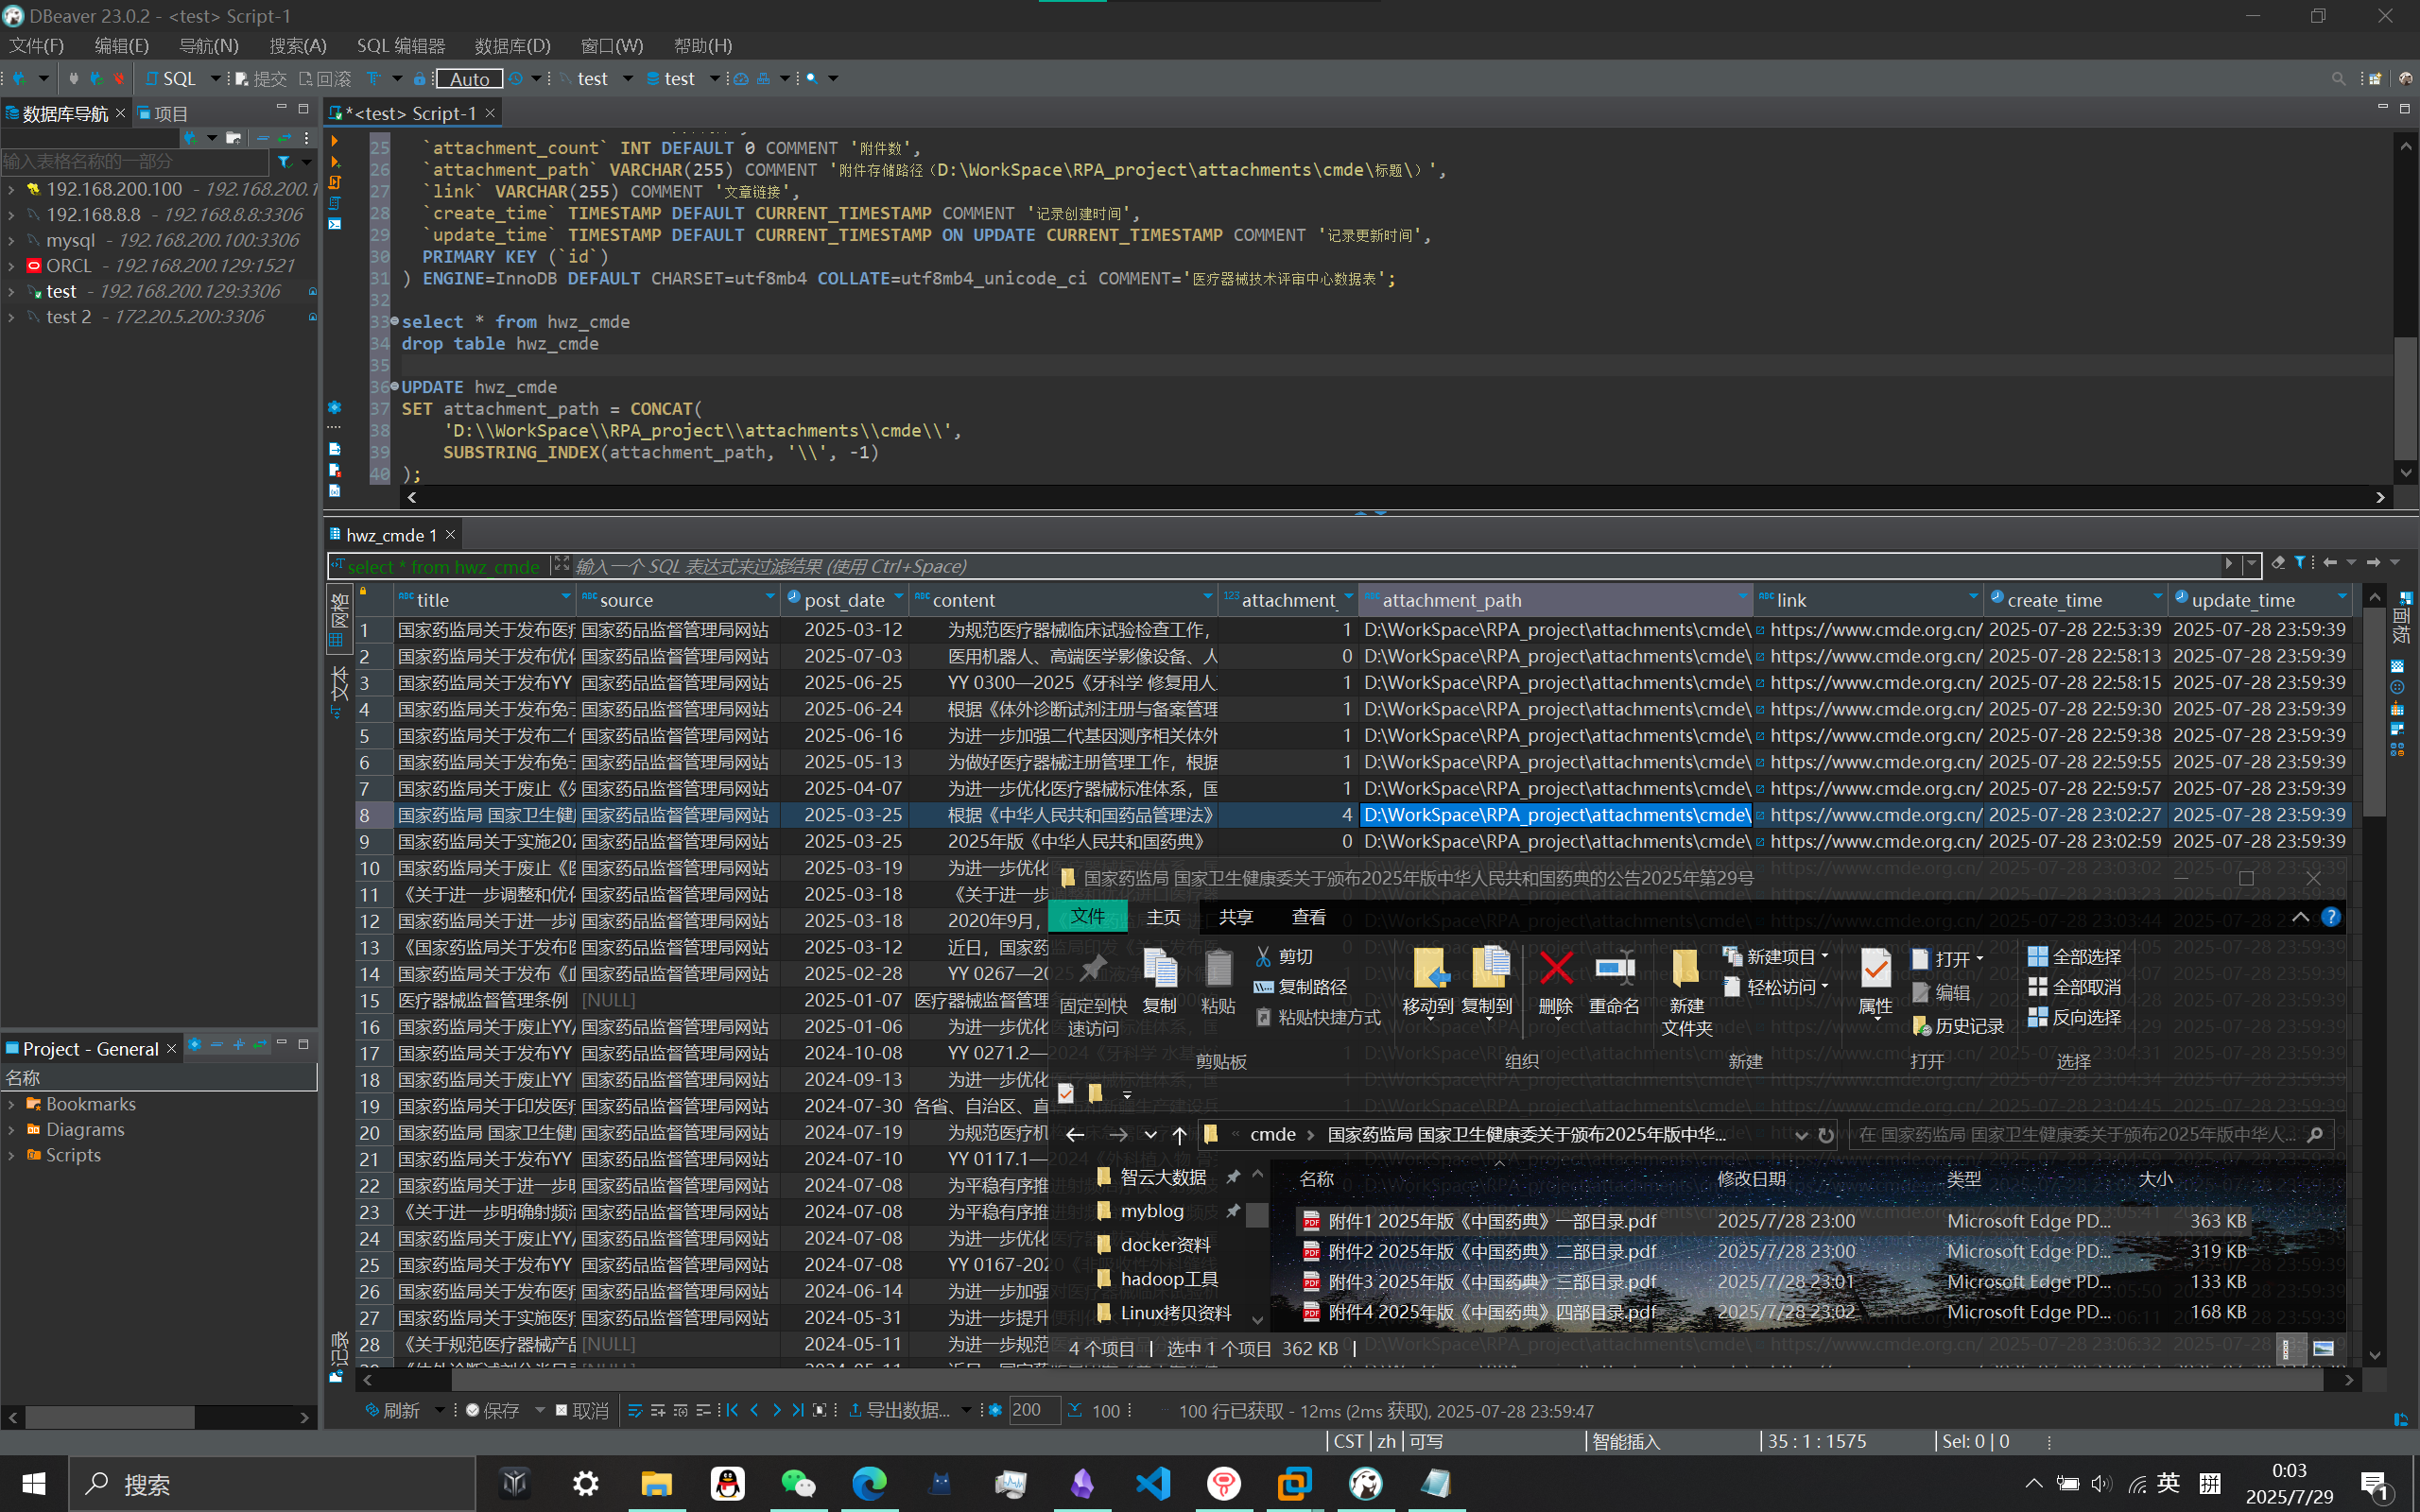Switch to the 项目 tab
The height and width of the screenshot is (1512, 2420).
point(163,113)
